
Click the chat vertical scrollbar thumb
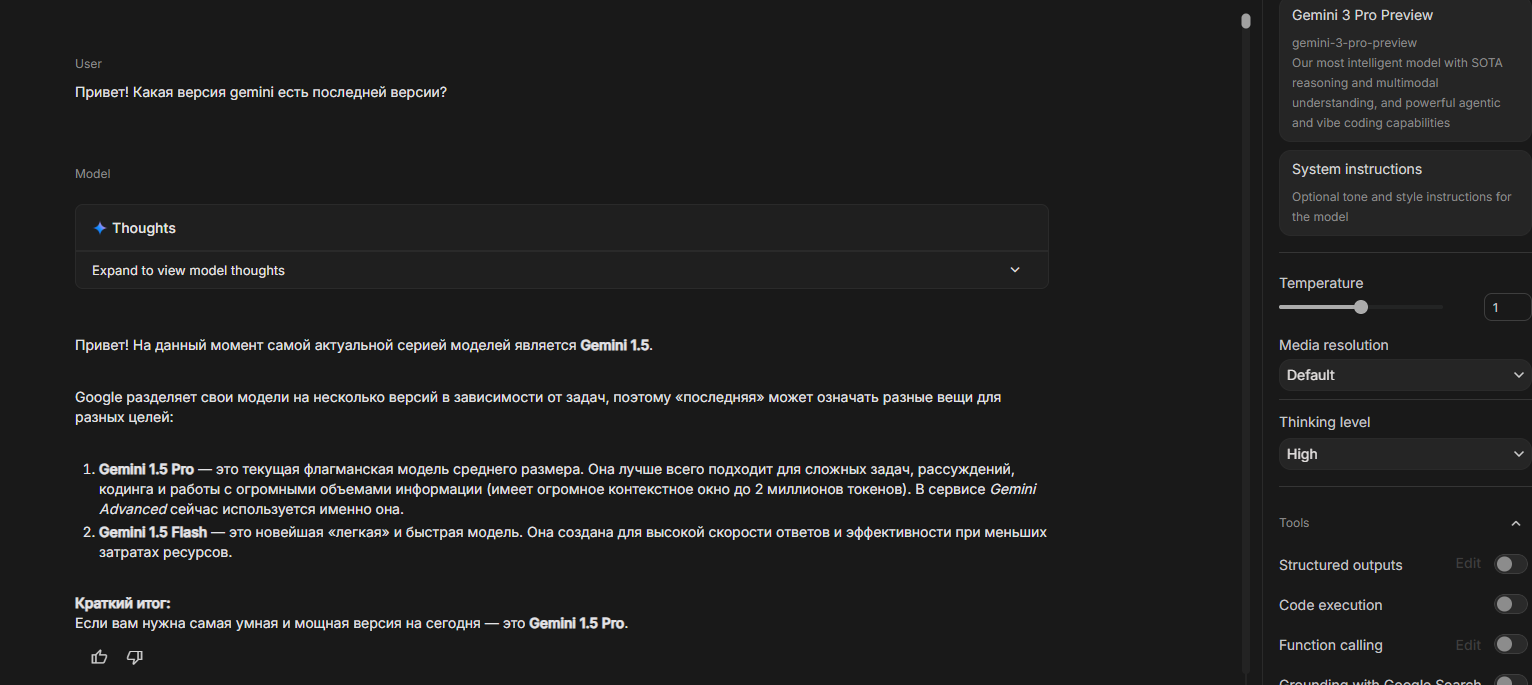click(1246, 21)
